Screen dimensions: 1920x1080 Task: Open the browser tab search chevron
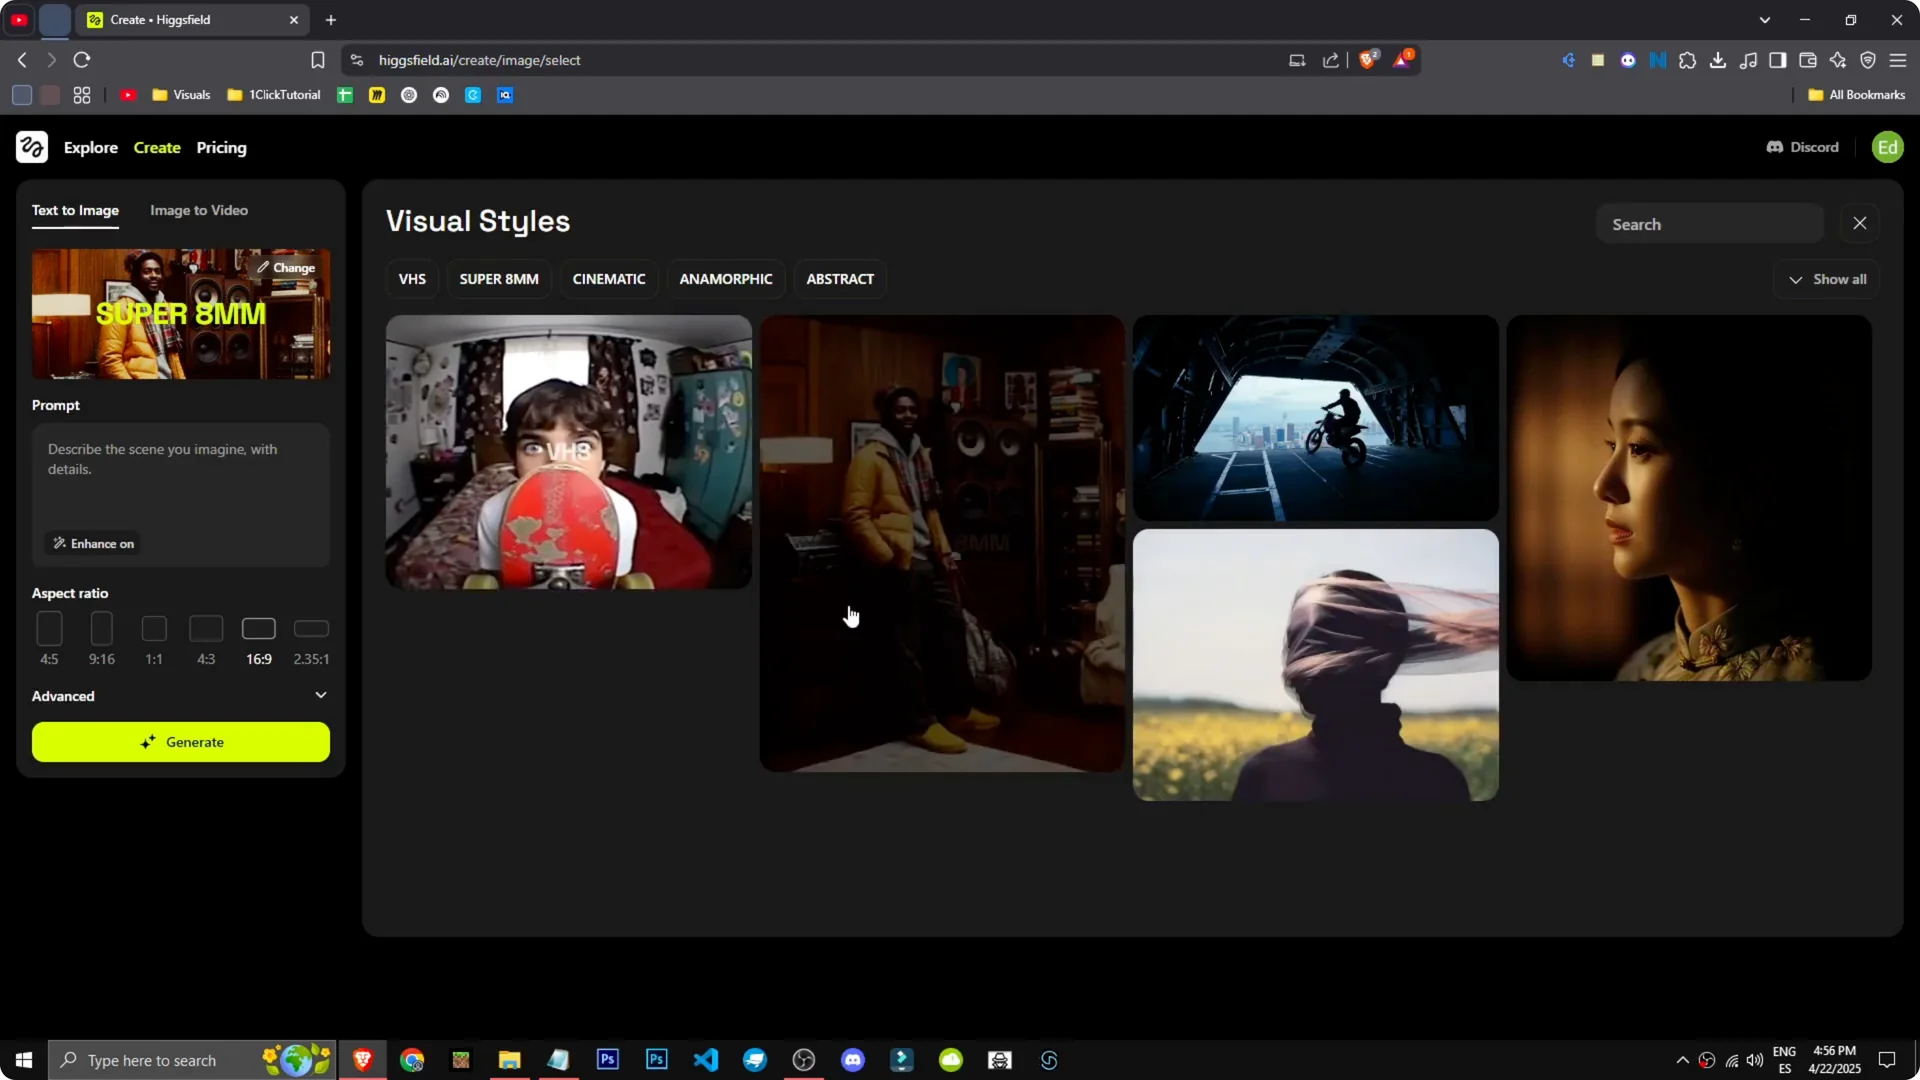1766,19
